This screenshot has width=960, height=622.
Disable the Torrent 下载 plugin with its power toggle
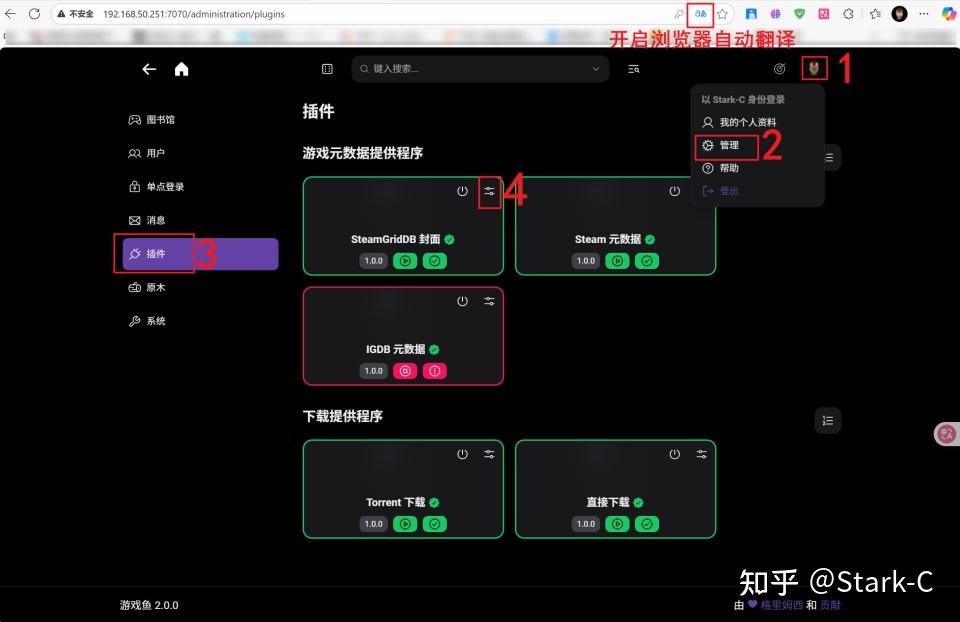tap(462, 453)
